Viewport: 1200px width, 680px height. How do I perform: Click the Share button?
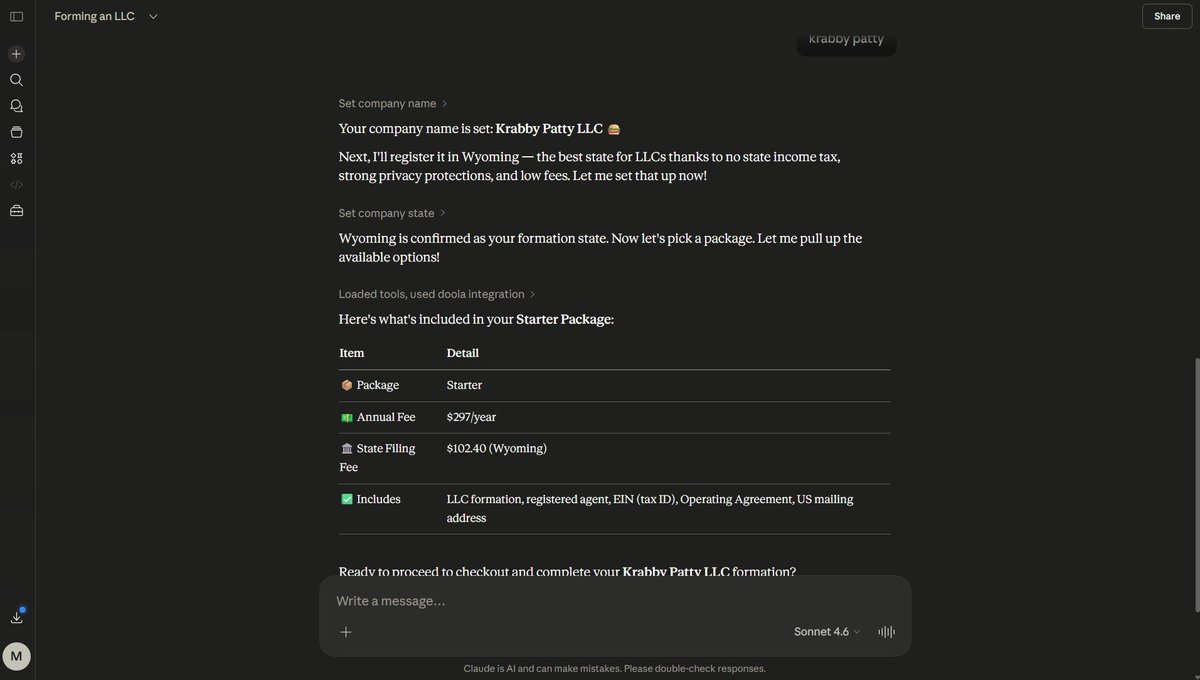(1167, 16)
